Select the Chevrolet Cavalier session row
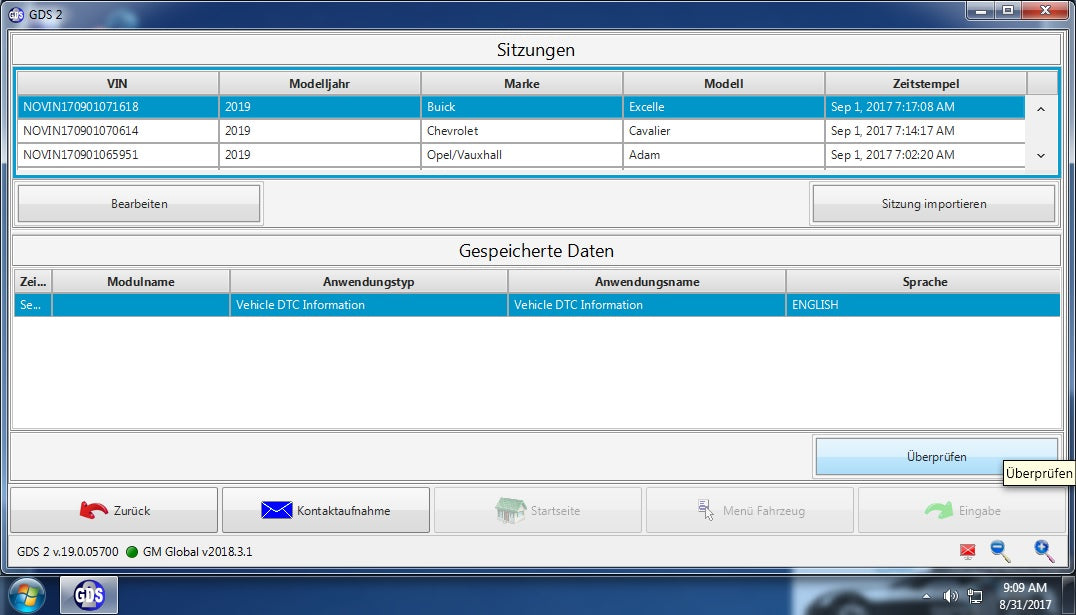 [x=400, y=130]
